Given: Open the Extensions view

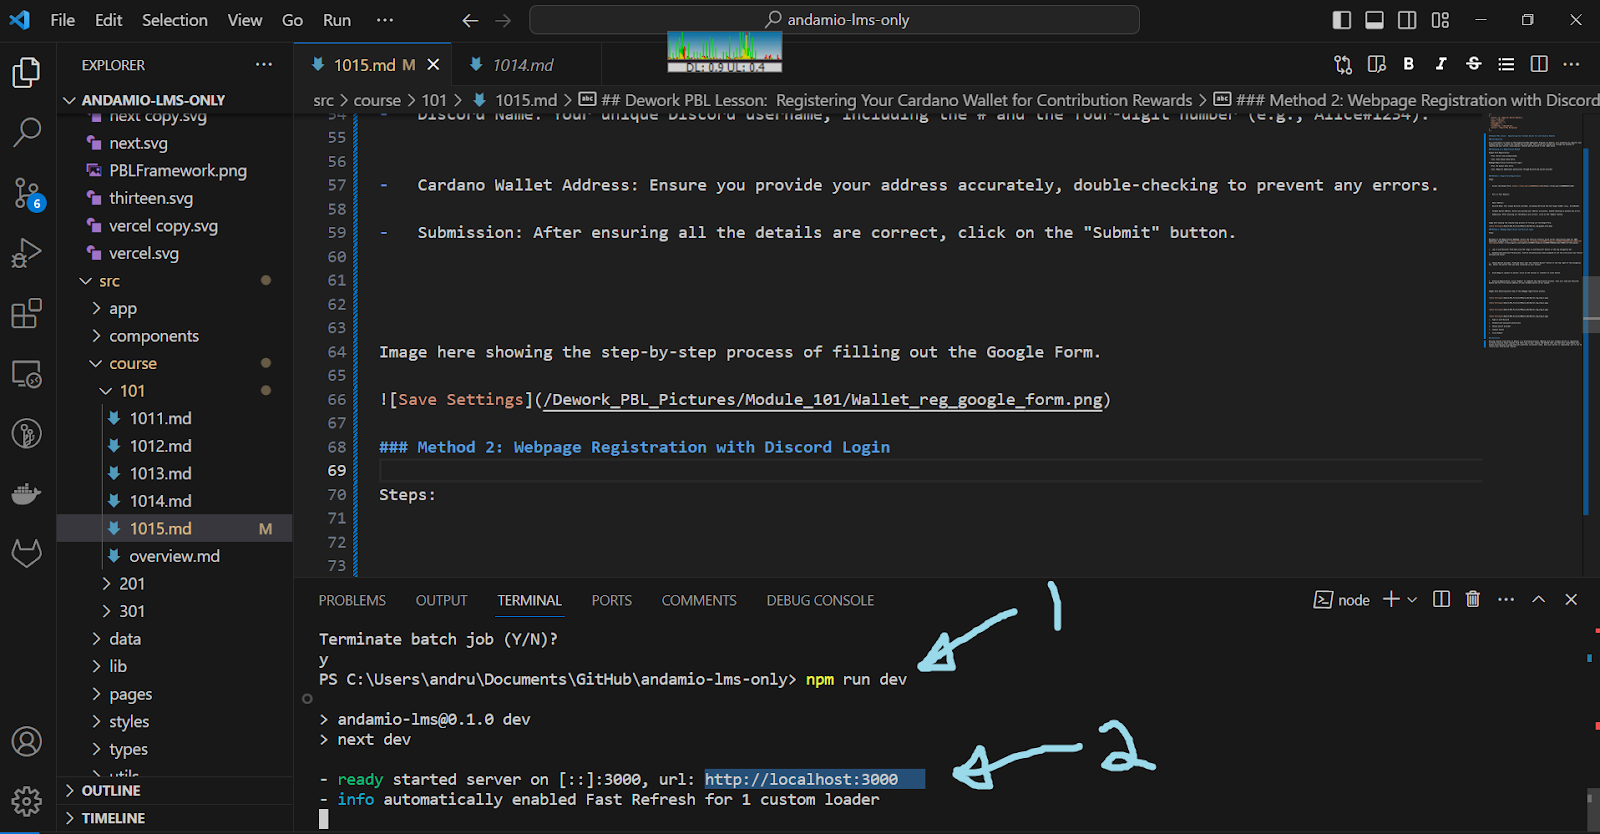Looking at the screenshot, I should [27, 313].
